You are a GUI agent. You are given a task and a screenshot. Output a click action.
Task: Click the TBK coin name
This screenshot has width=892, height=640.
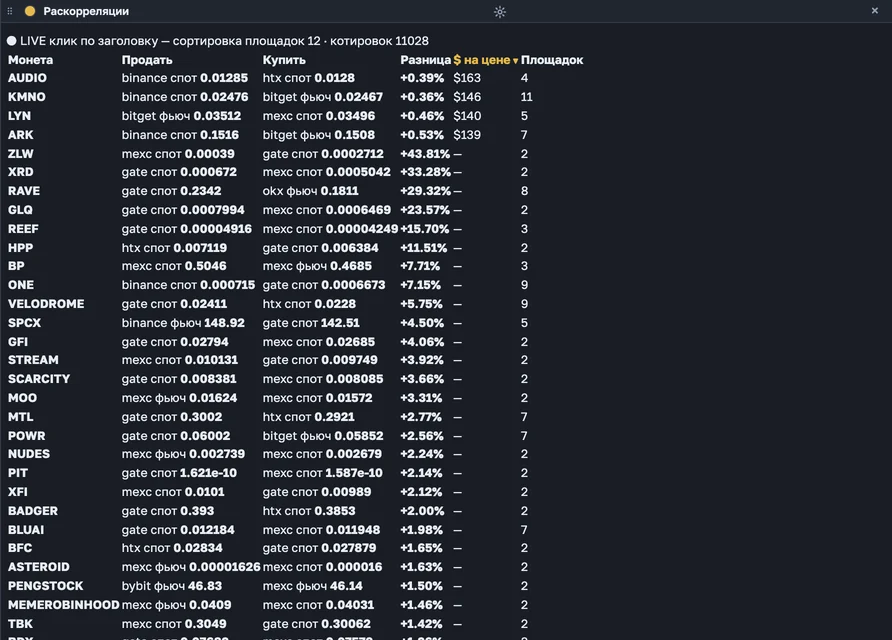[20, 624]
